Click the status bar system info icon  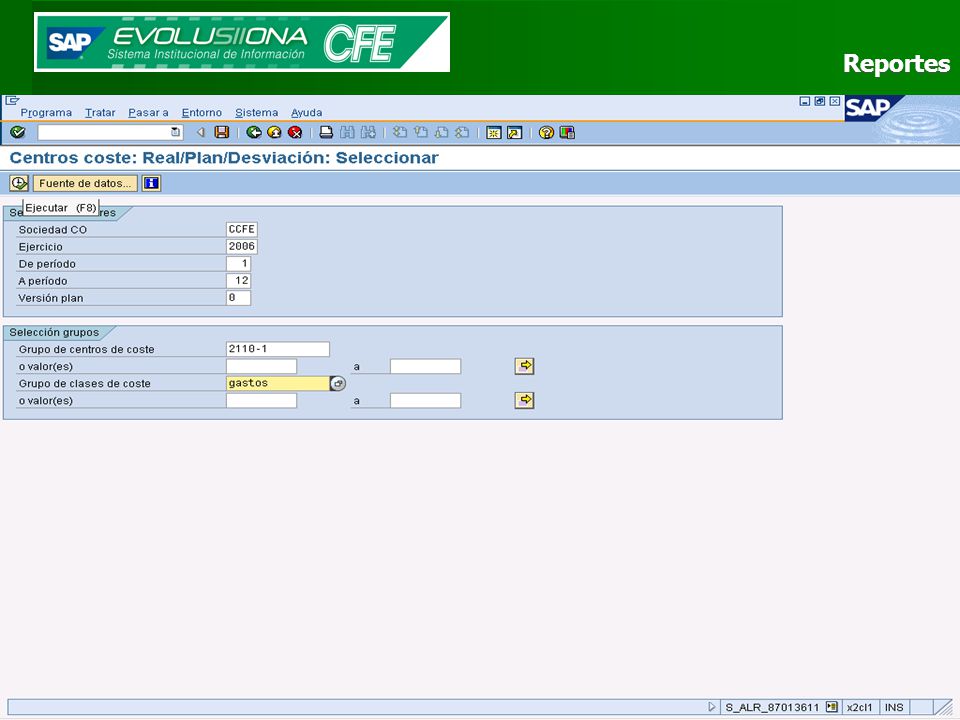point(831,707)
